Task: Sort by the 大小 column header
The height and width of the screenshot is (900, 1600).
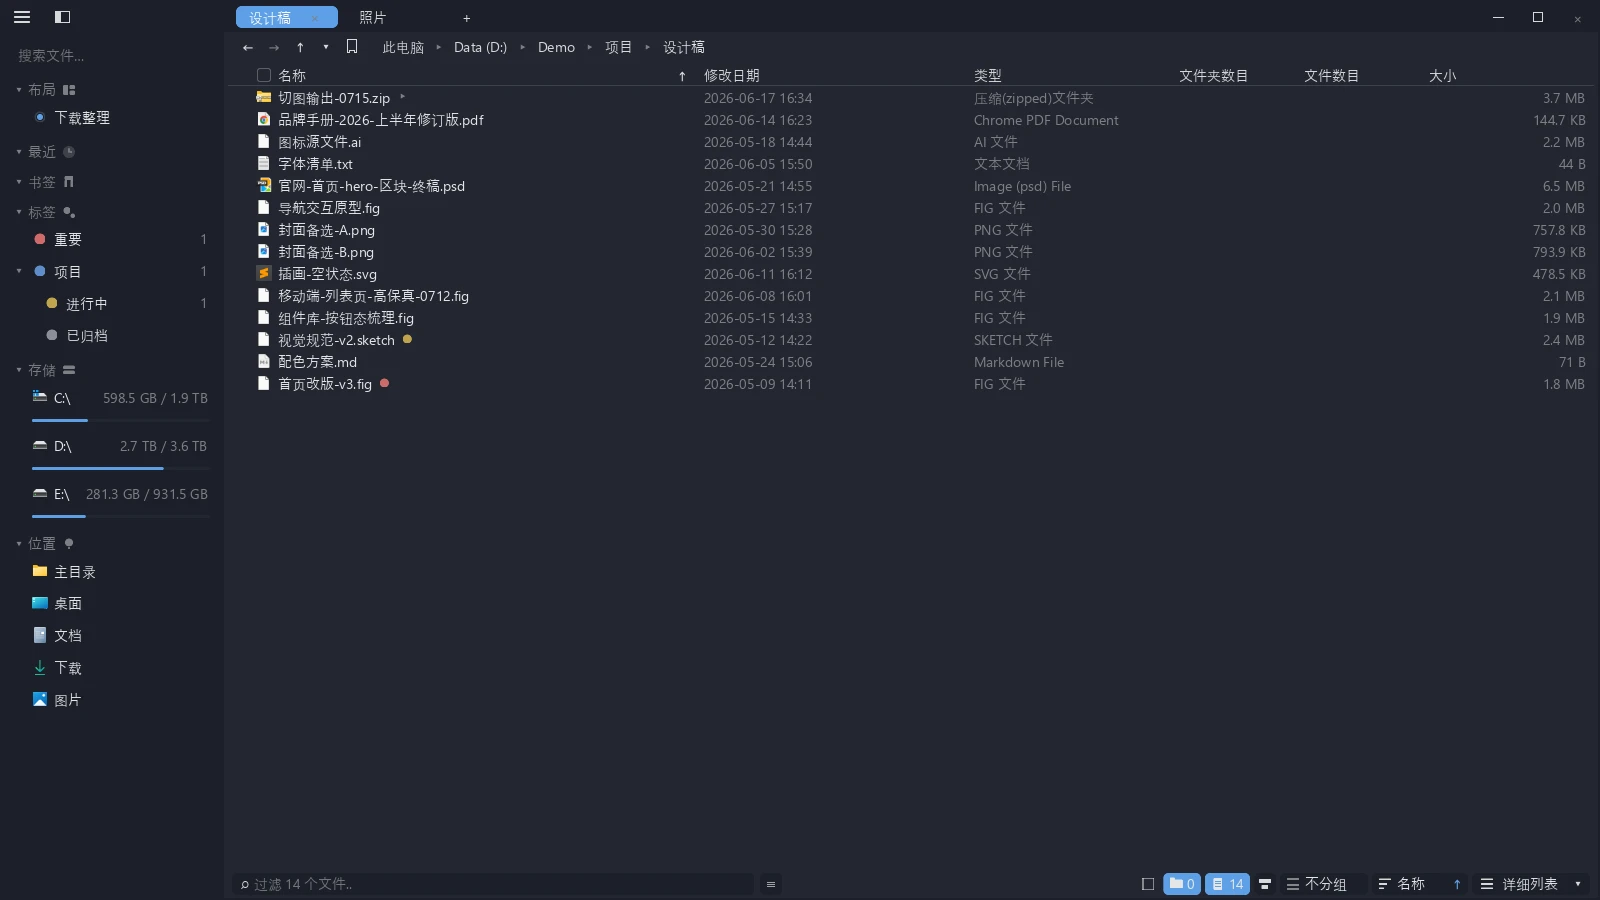Action: [1443, 76]
